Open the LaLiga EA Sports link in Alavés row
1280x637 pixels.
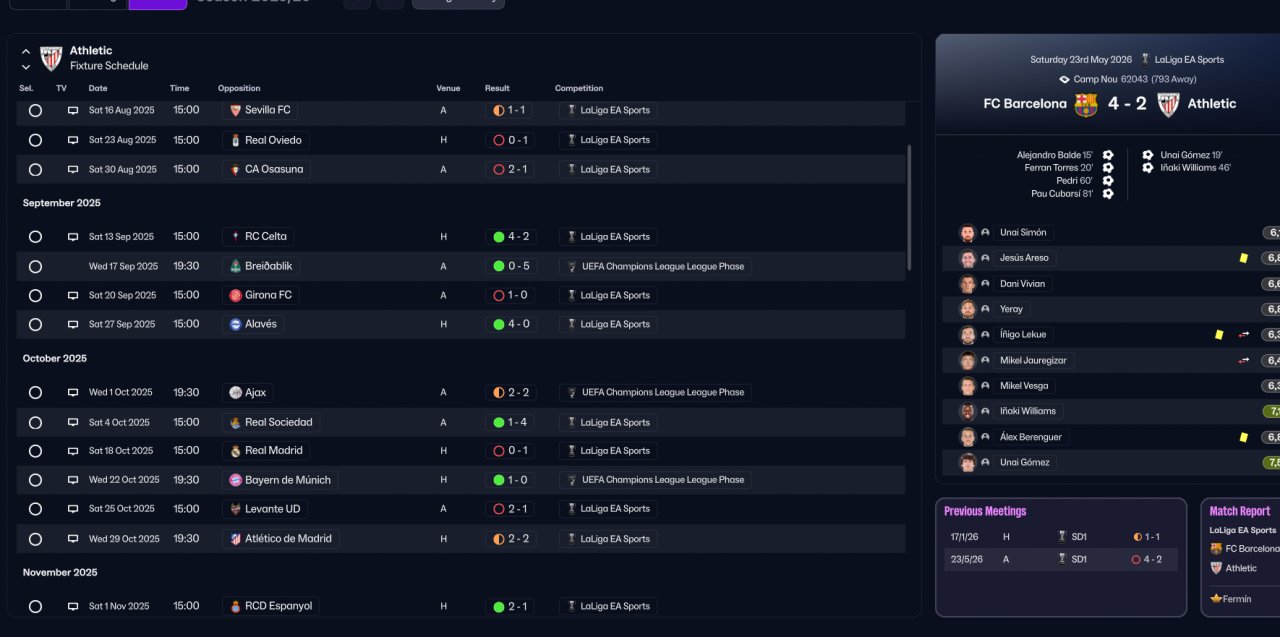coord(608,324)
